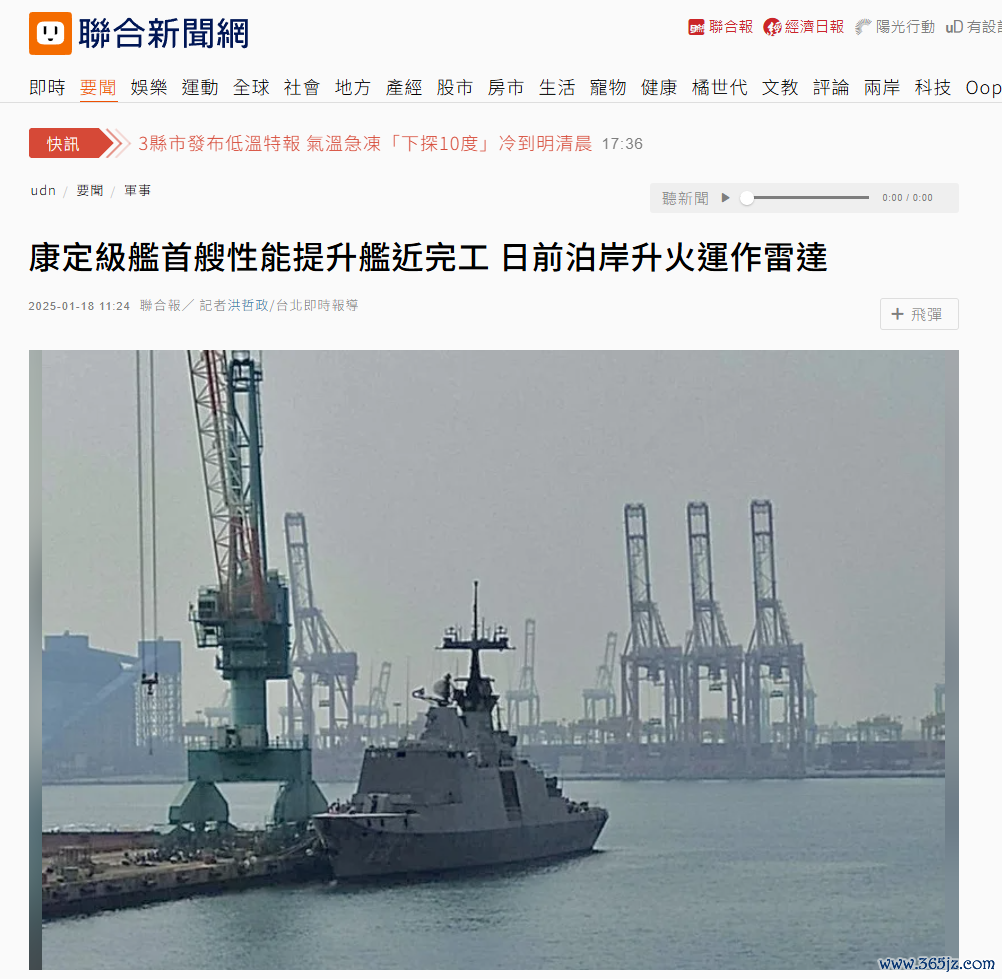The width and height of the screenshot is (1002, 979).
Task: Click reporter name 洪哲政 link
Action: pos(247,305)
